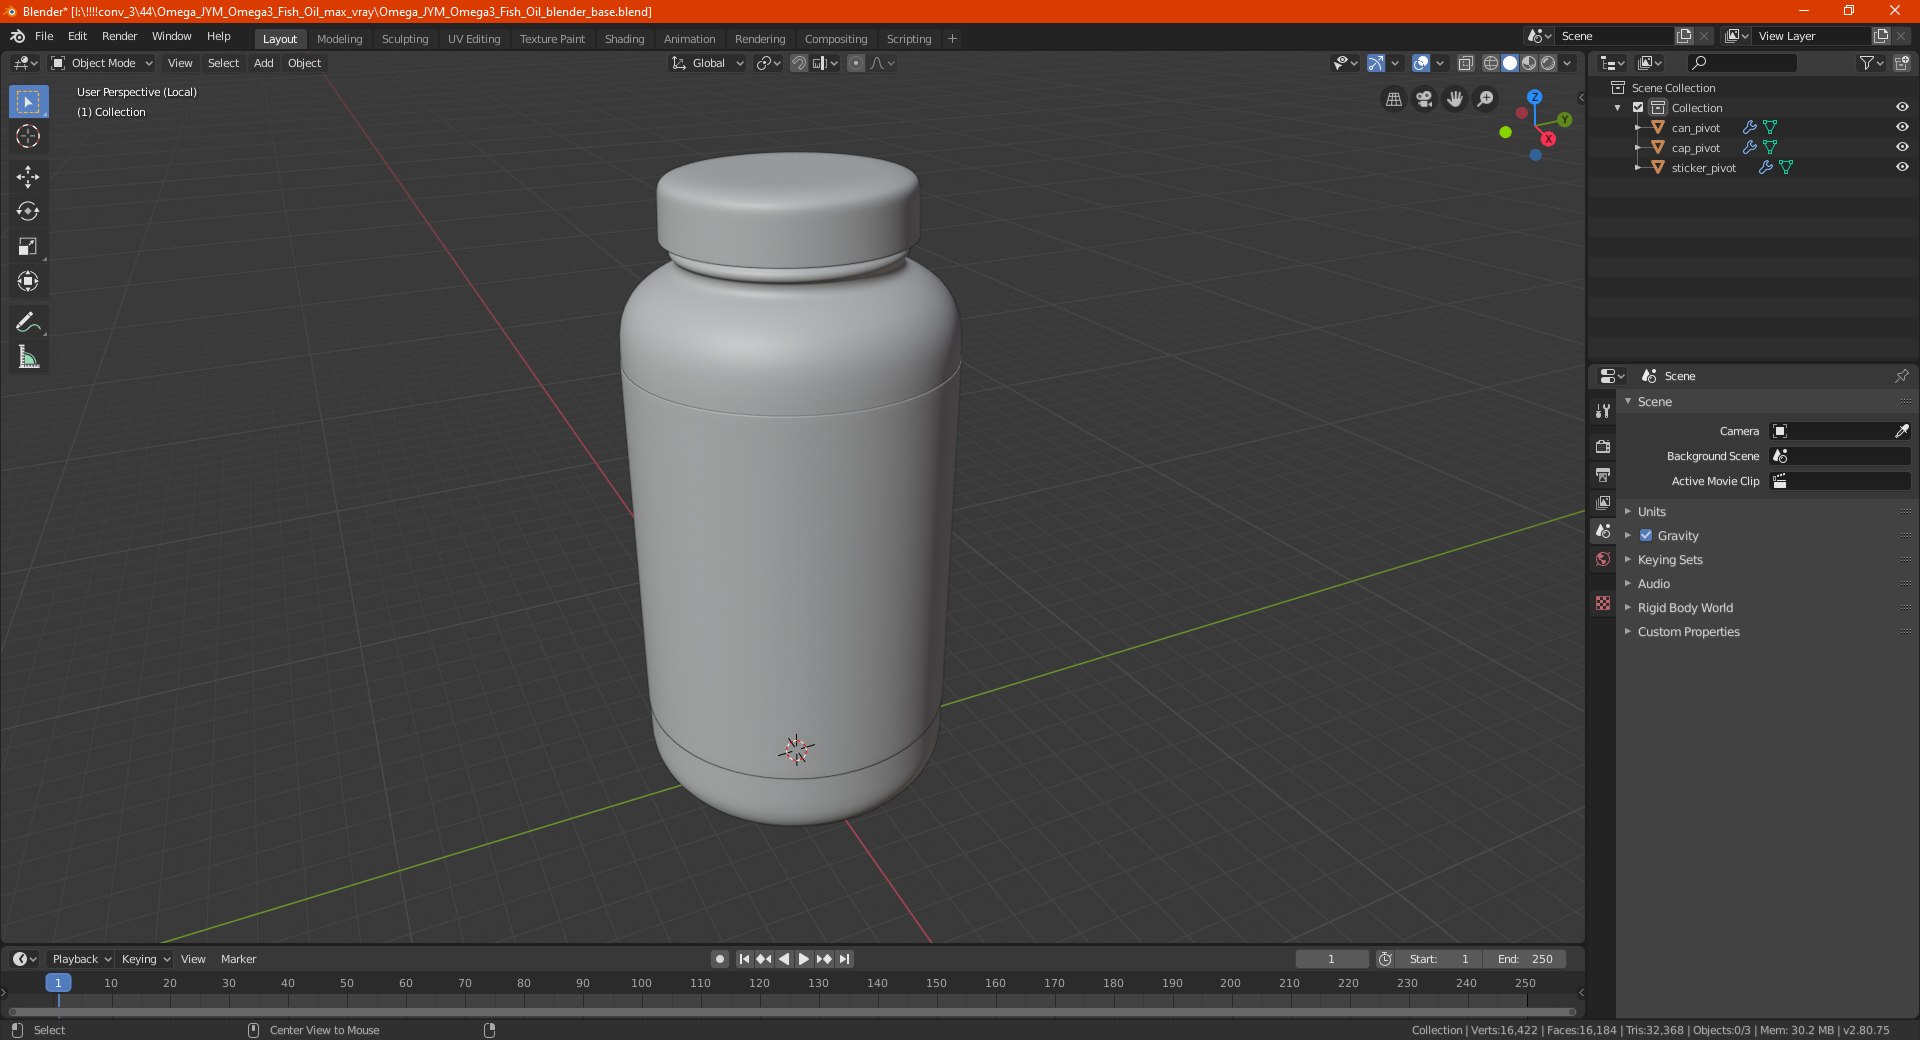Switch to solid viewport shading
Screen dimensions: 1920x1040
tap(1510, 63)
